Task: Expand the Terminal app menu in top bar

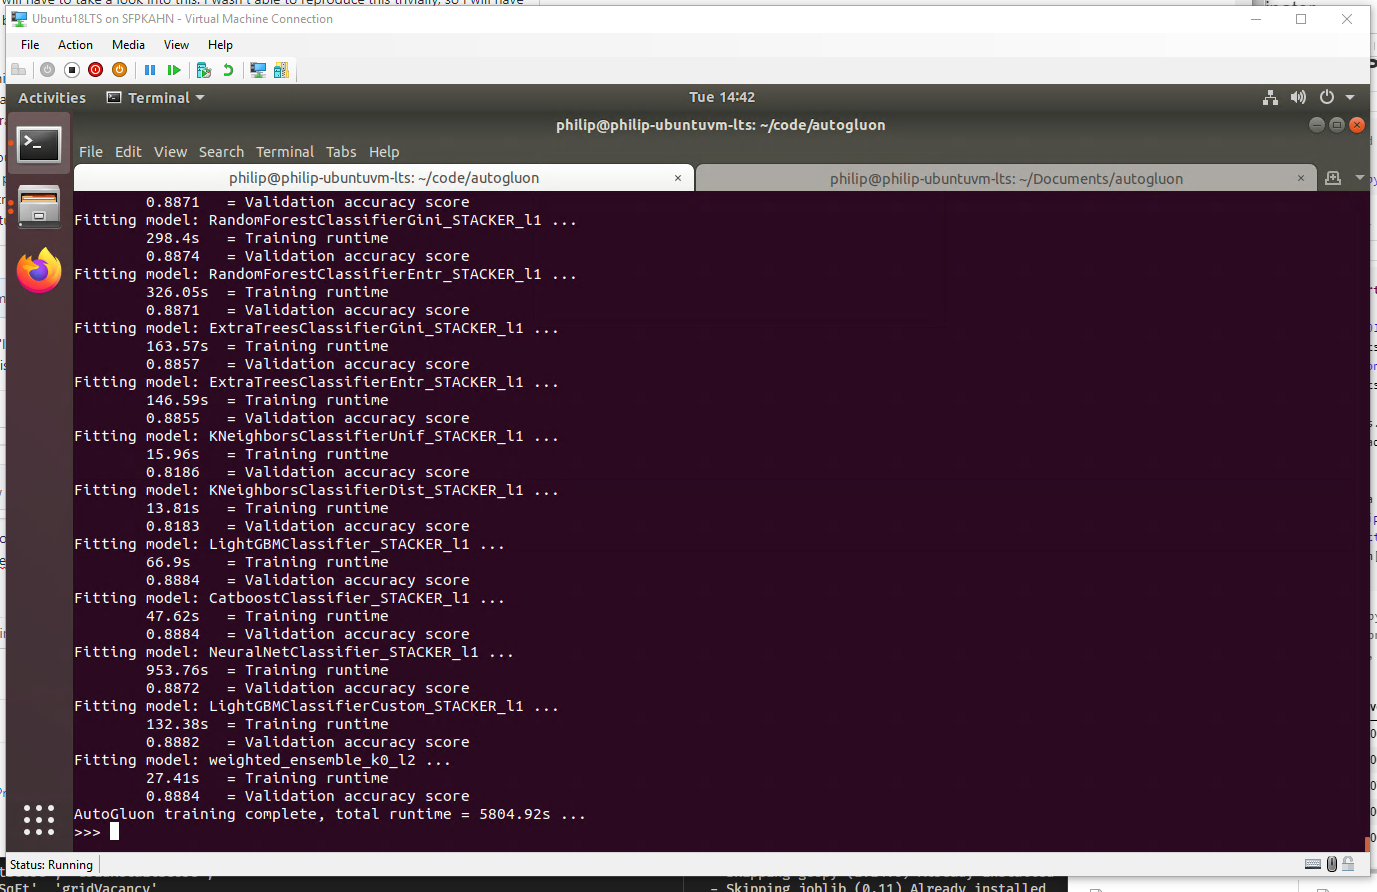Action: (x=156, y=98)
